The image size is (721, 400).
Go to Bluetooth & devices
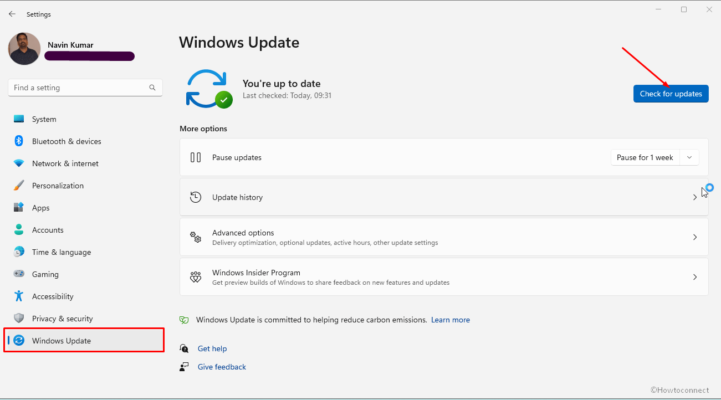click(x=67, y=141)
